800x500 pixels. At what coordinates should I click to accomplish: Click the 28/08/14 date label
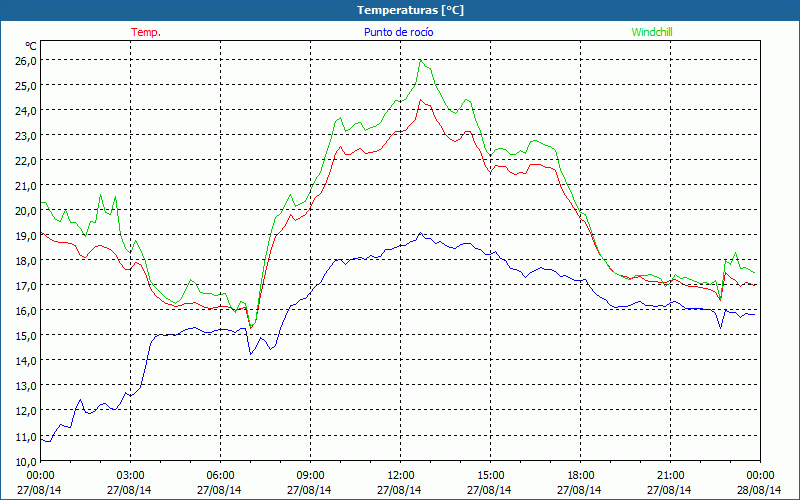point(759,490)
